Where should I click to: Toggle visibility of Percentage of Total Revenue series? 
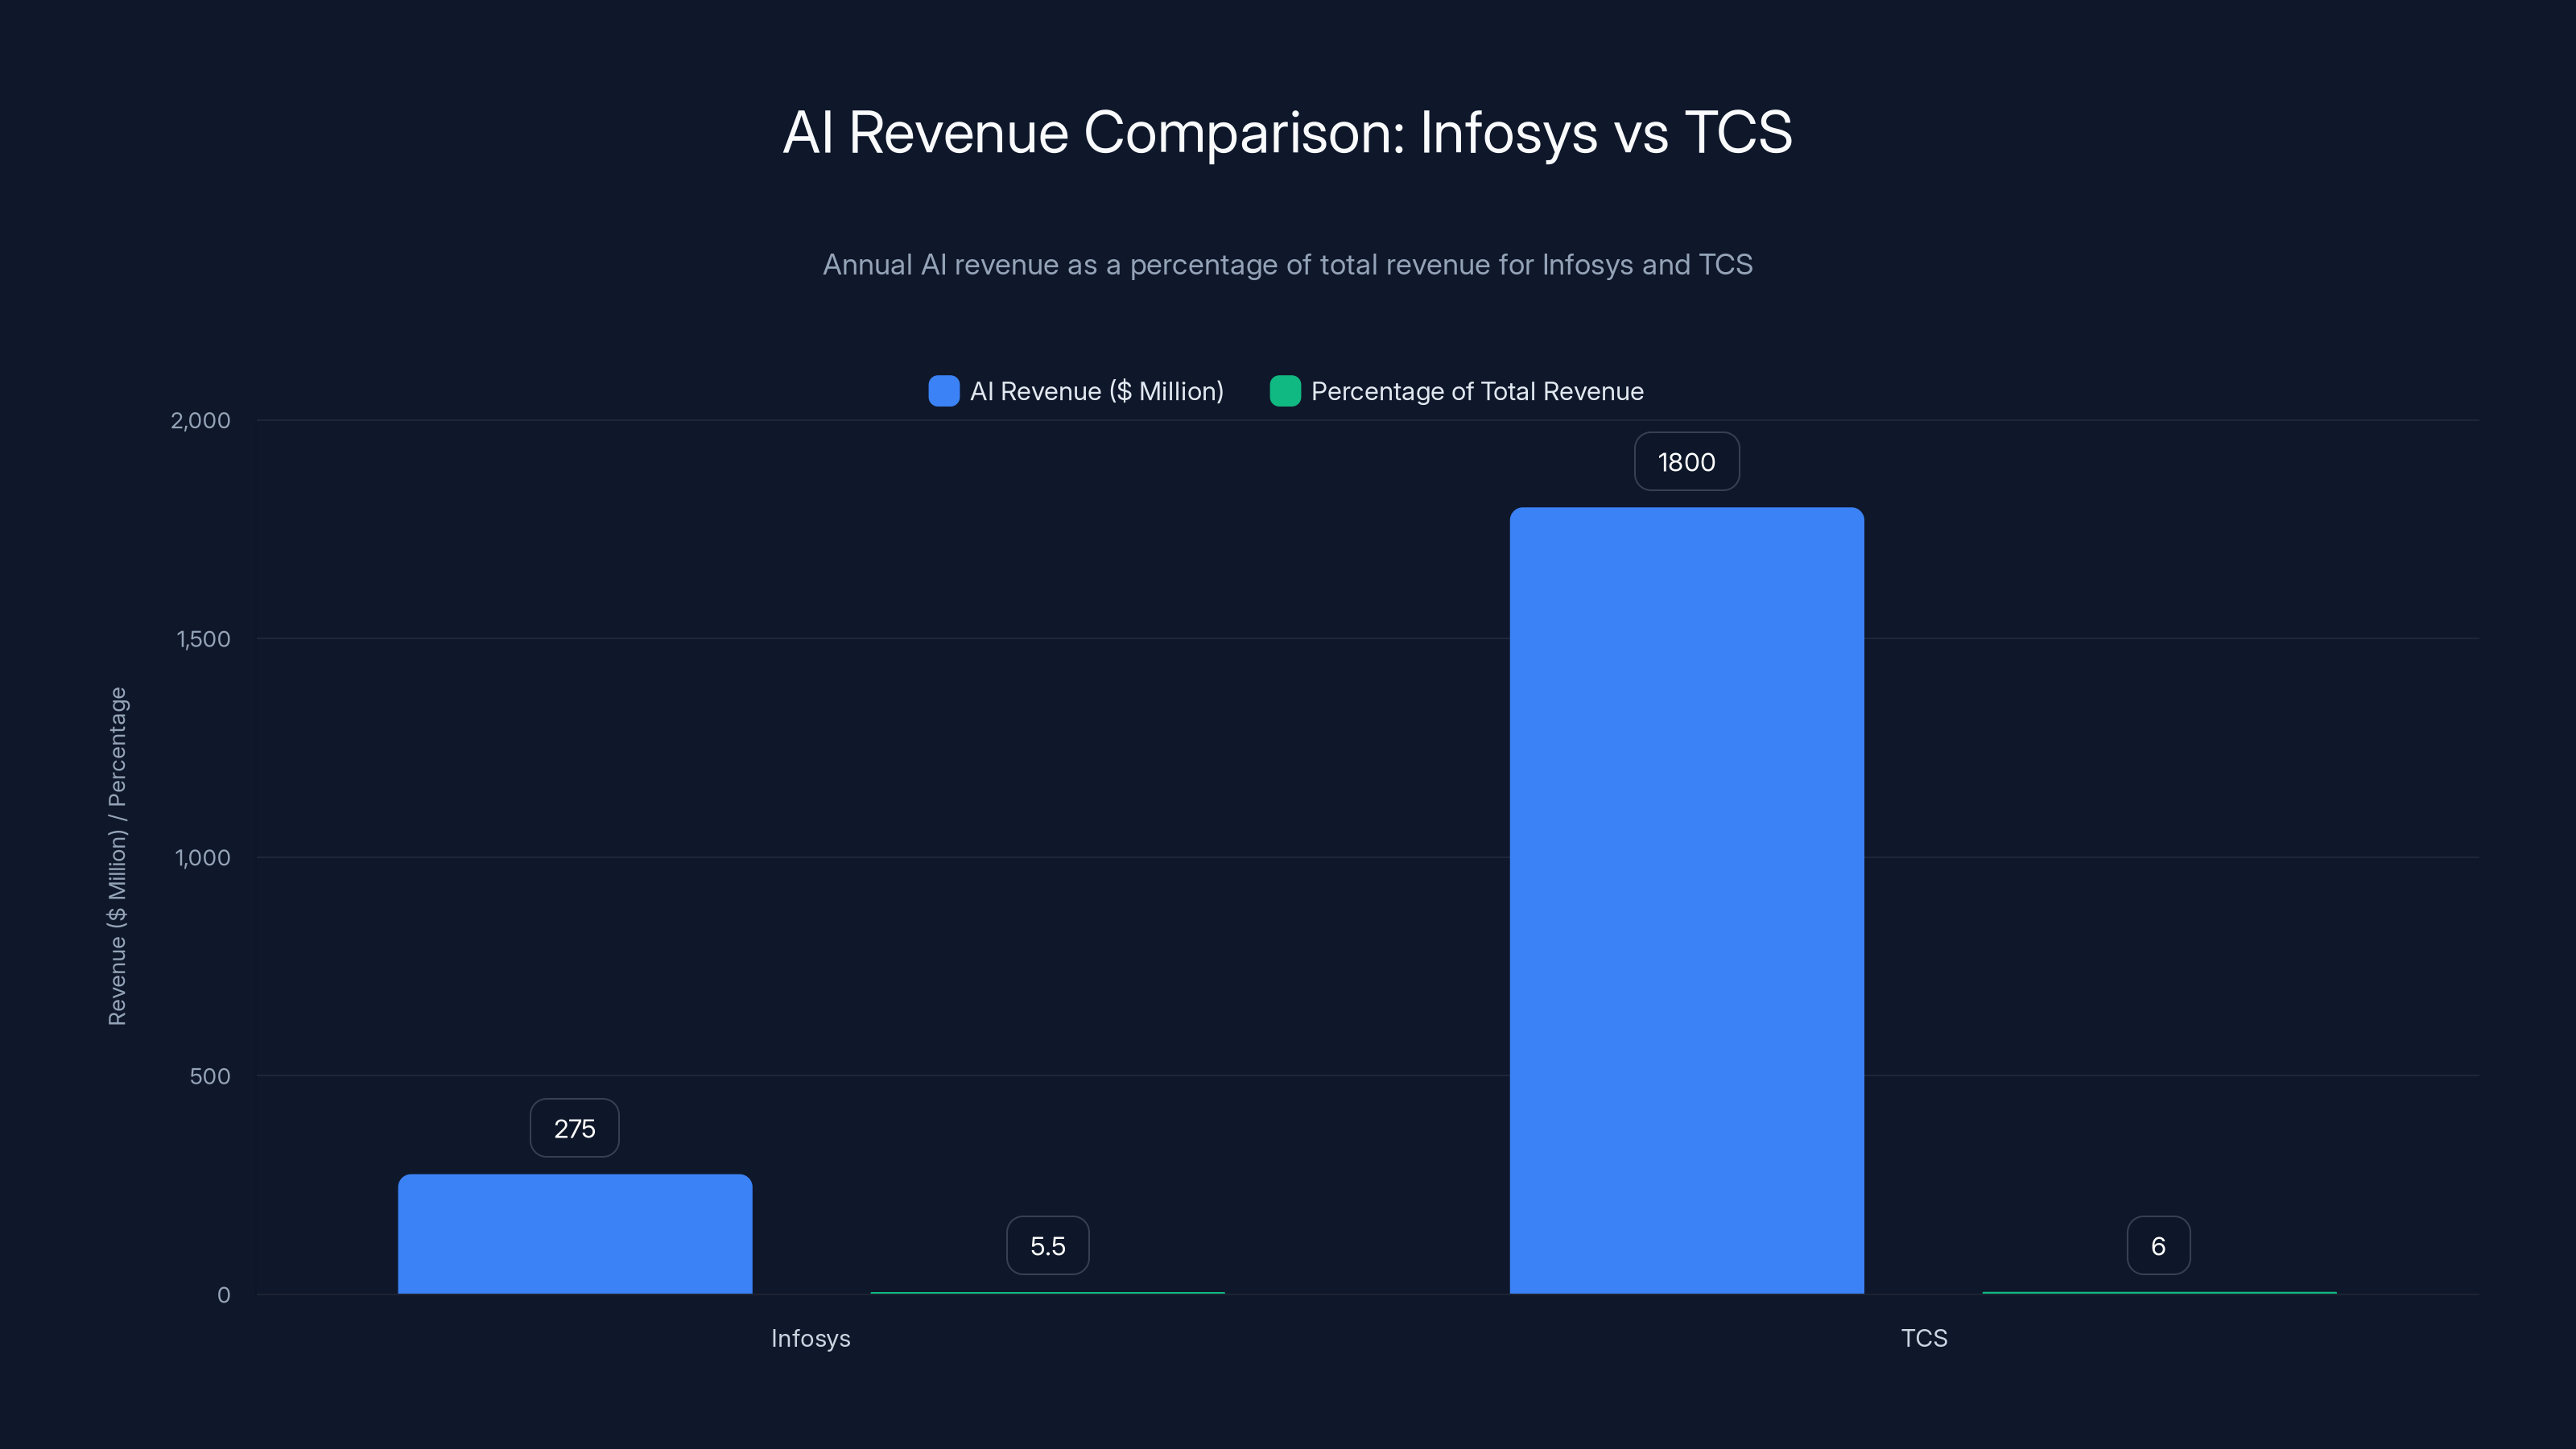pyautogui.click(x=1456, y=391)
